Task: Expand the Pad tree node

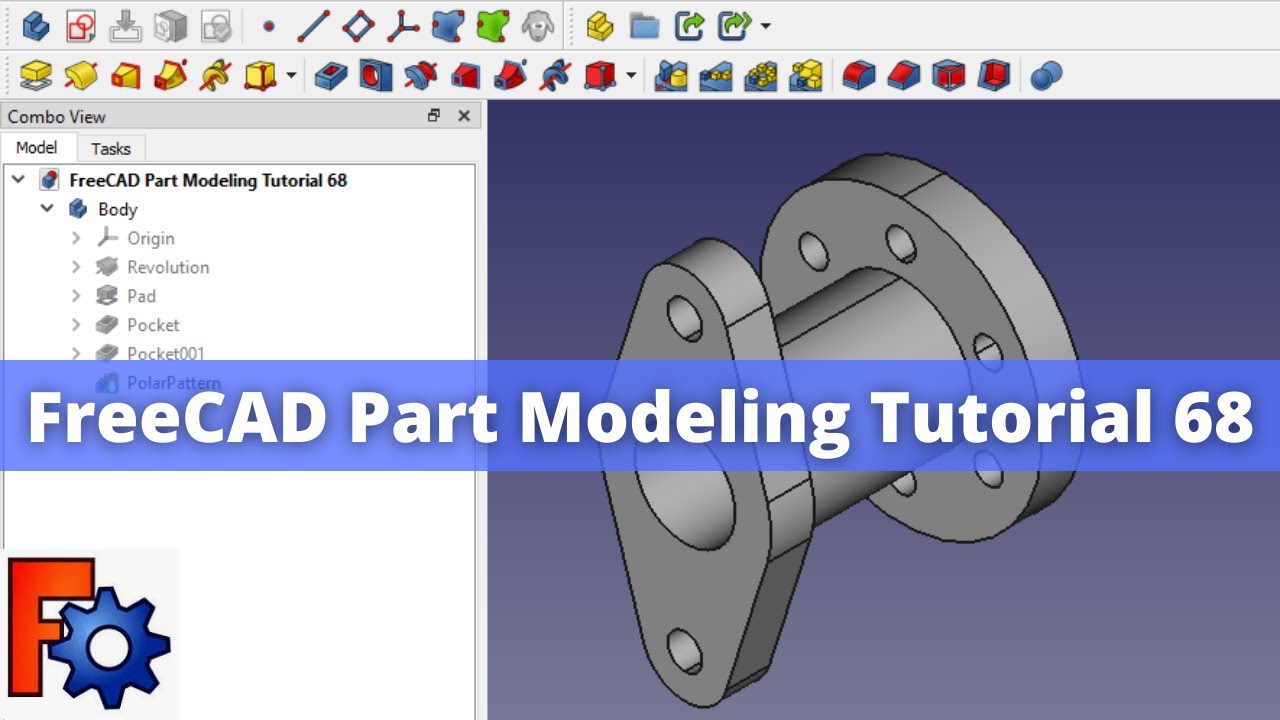Action: point(76,296)
